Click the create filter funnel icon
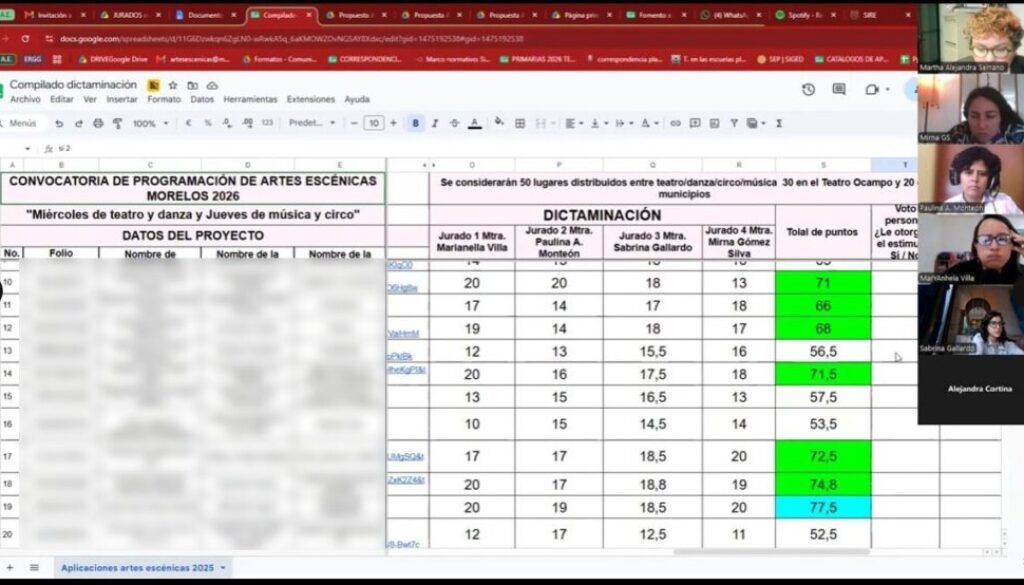1024x585 pixels. click(734, 123)
